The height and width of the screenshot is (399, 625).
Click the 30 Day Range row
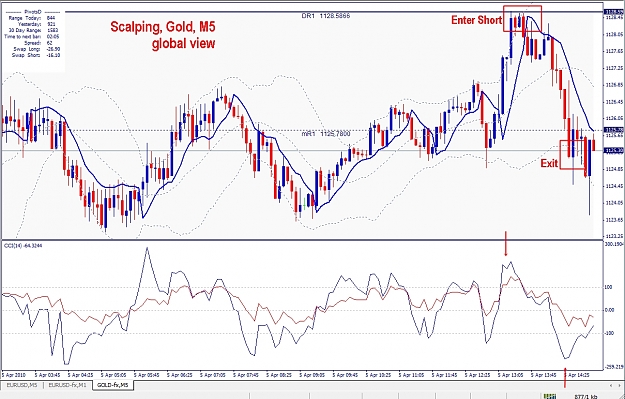pos(33,30)
